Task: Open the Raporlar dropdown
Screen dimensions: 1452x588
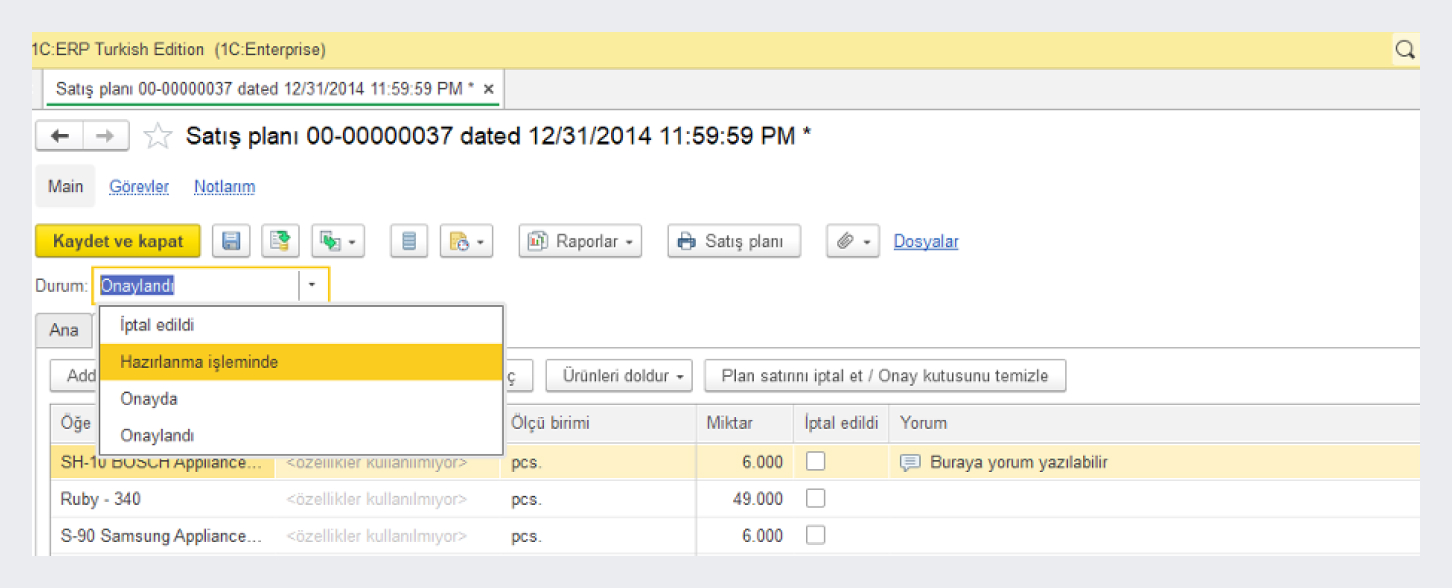Action: (x=580, y=241)
